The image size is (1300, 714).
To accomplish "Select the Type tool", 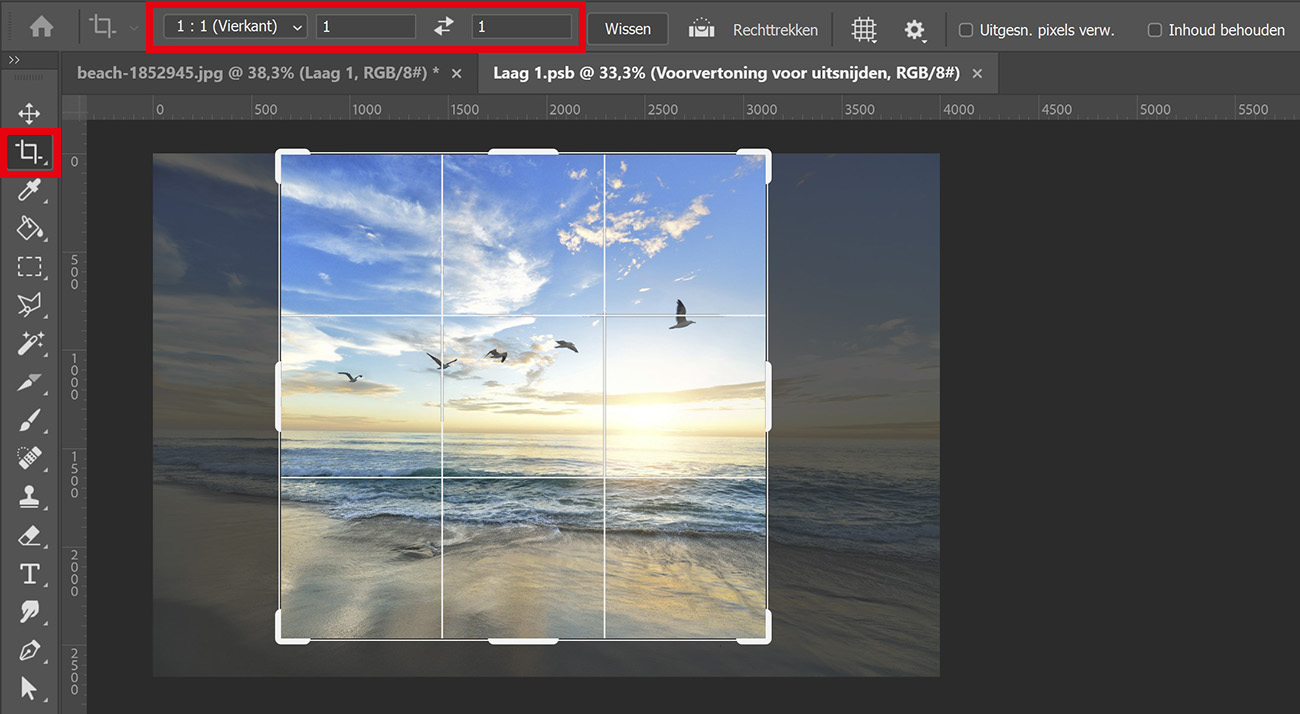I will pos(30,574).
